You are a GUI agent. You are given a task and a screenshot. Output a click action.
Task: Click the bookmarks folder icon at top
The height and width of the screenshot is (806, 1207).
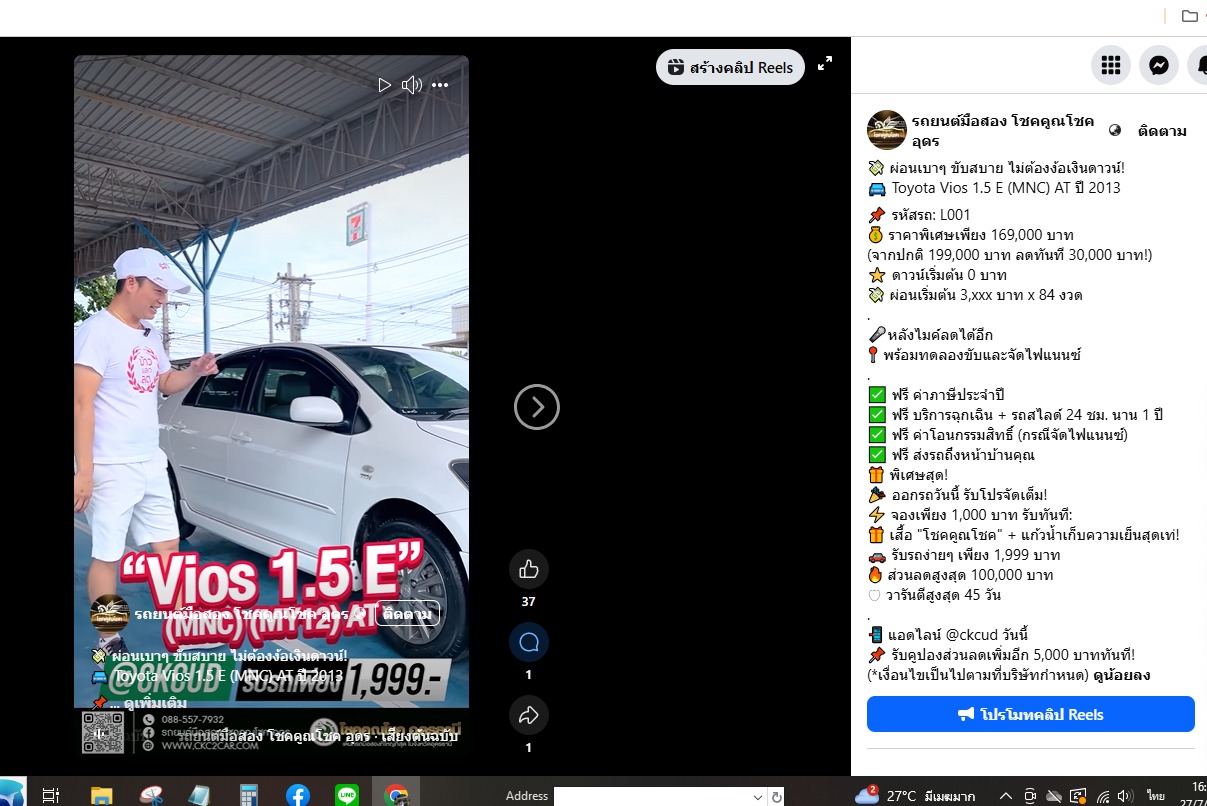pyautogui.click(x=1189, y=16)
